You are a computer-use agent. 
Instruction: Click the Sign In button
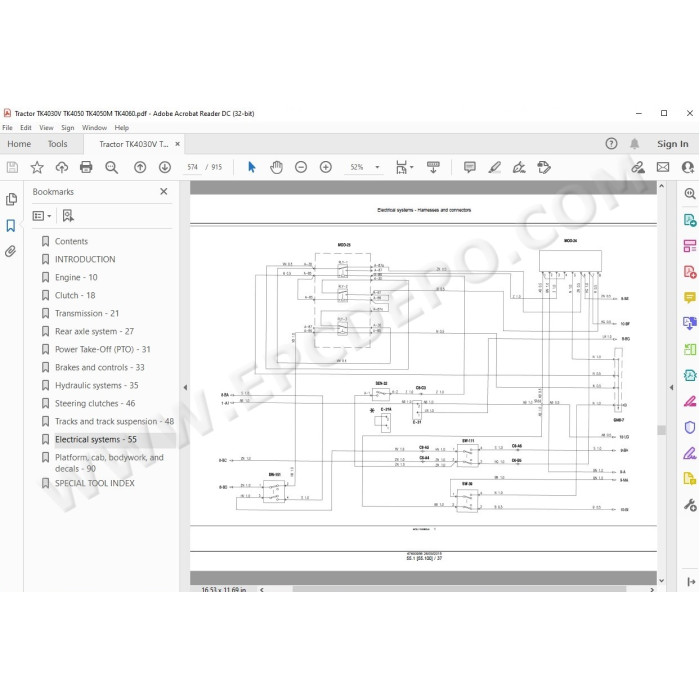tap(672, 144)
